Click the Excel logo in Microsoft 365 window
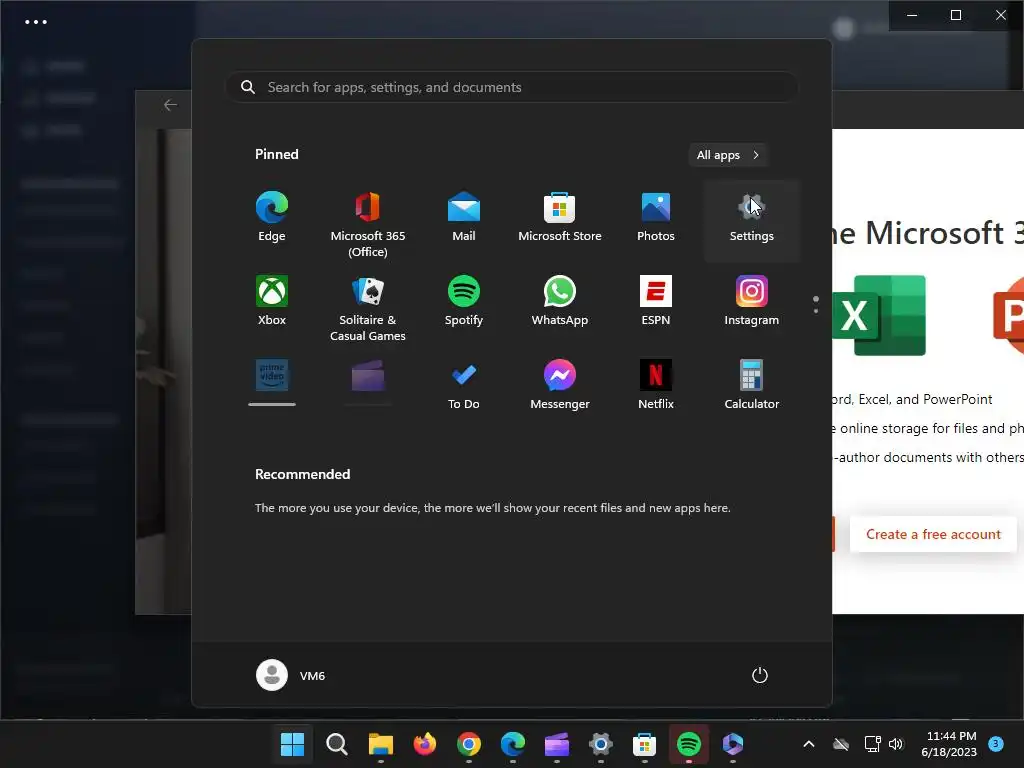1024x768 pixels. (x=879, y=315)
